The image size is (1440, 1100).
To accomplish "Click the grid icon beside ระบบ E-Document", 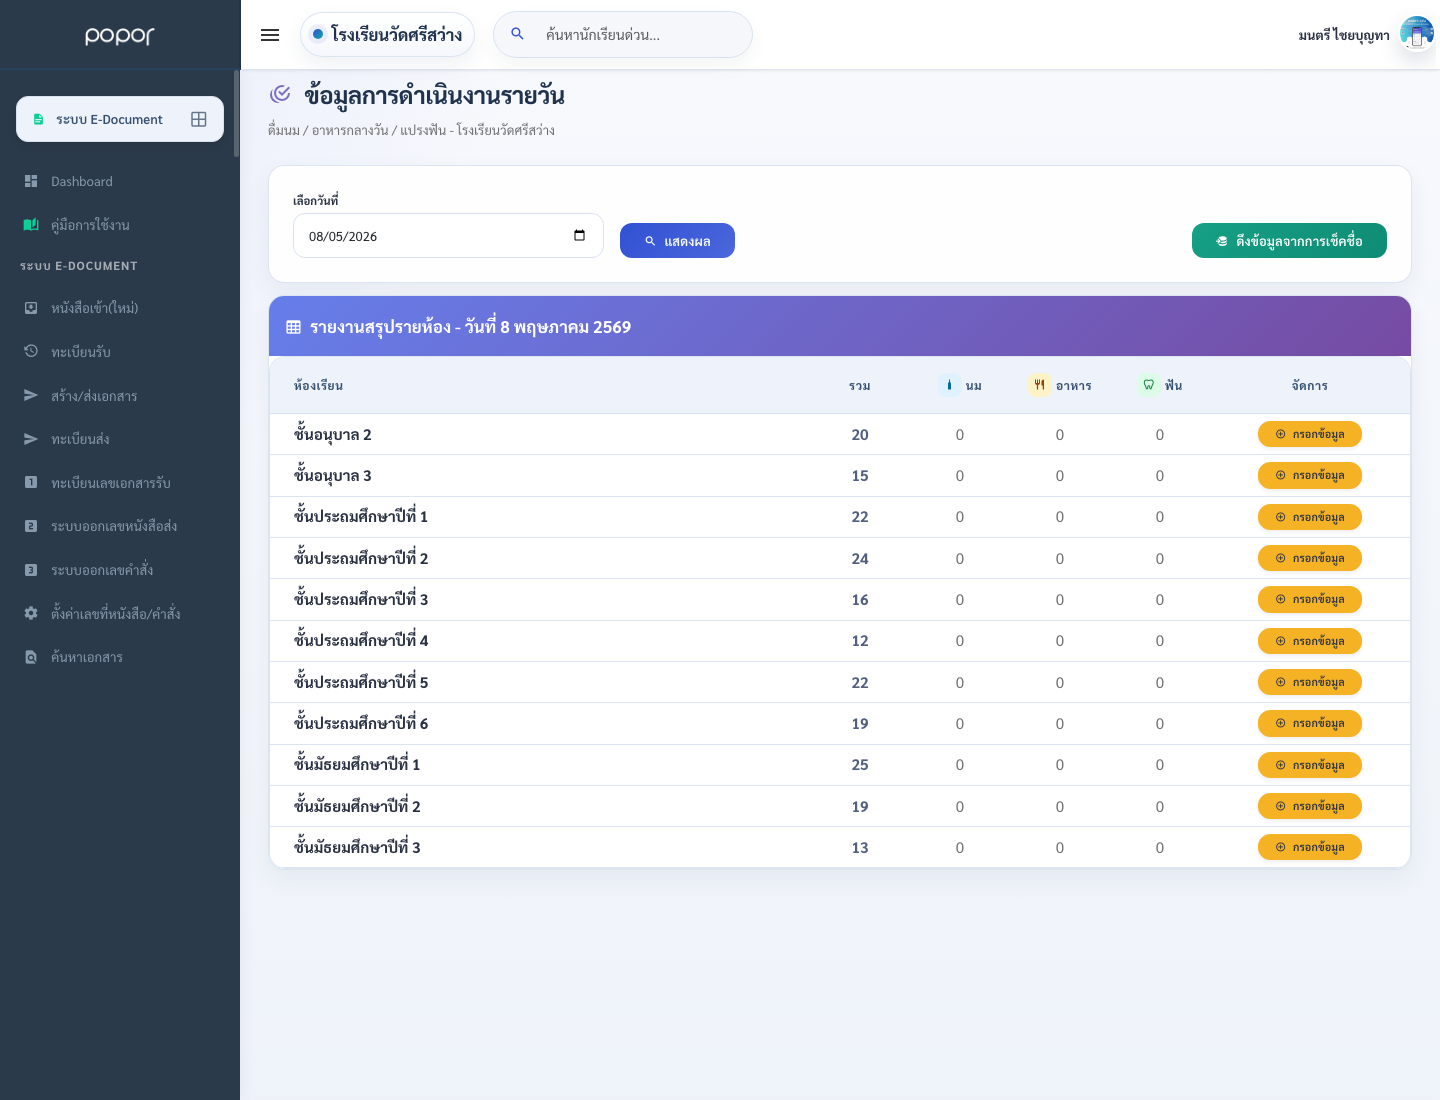I will point(199,119).
